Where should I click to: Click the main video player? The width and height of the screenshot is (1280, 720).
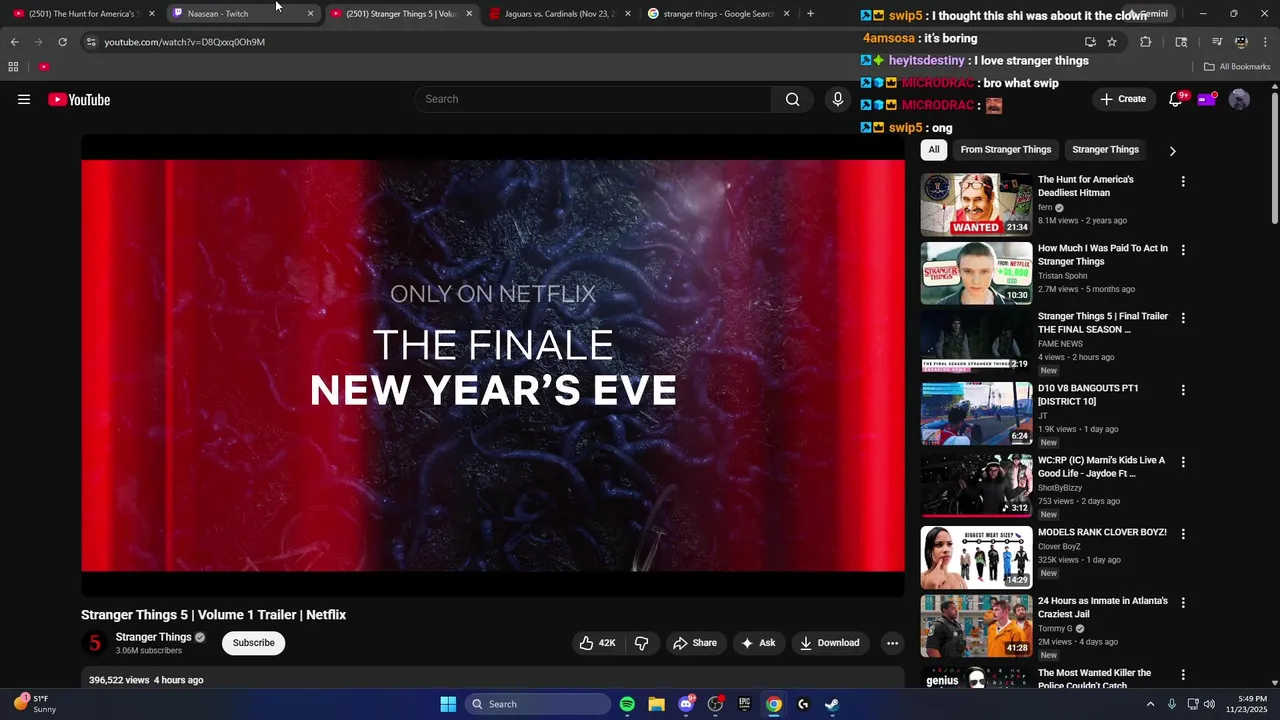pos(493,366)
